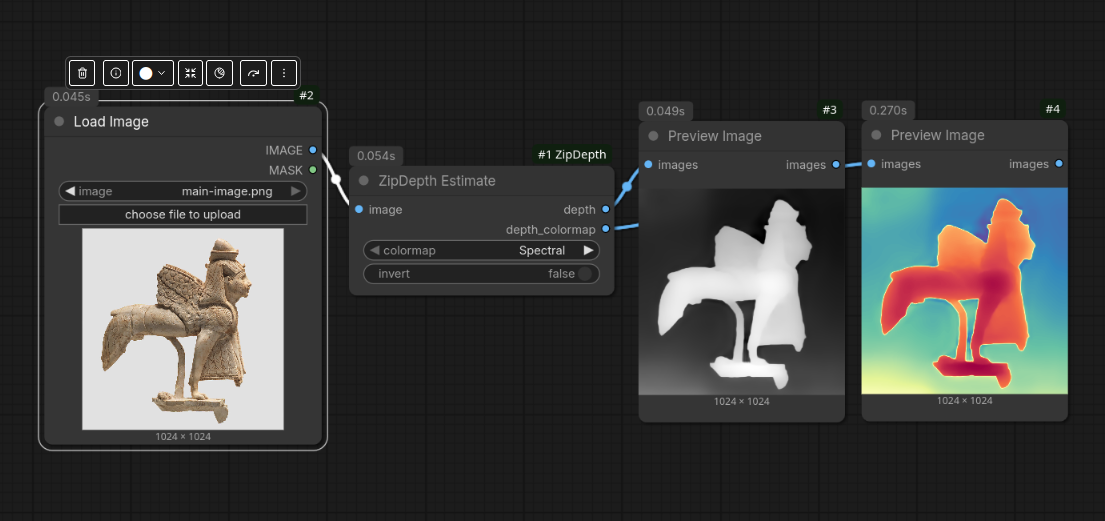Click the green MASK output slot
1105x521 pixels.
[313, 170]
